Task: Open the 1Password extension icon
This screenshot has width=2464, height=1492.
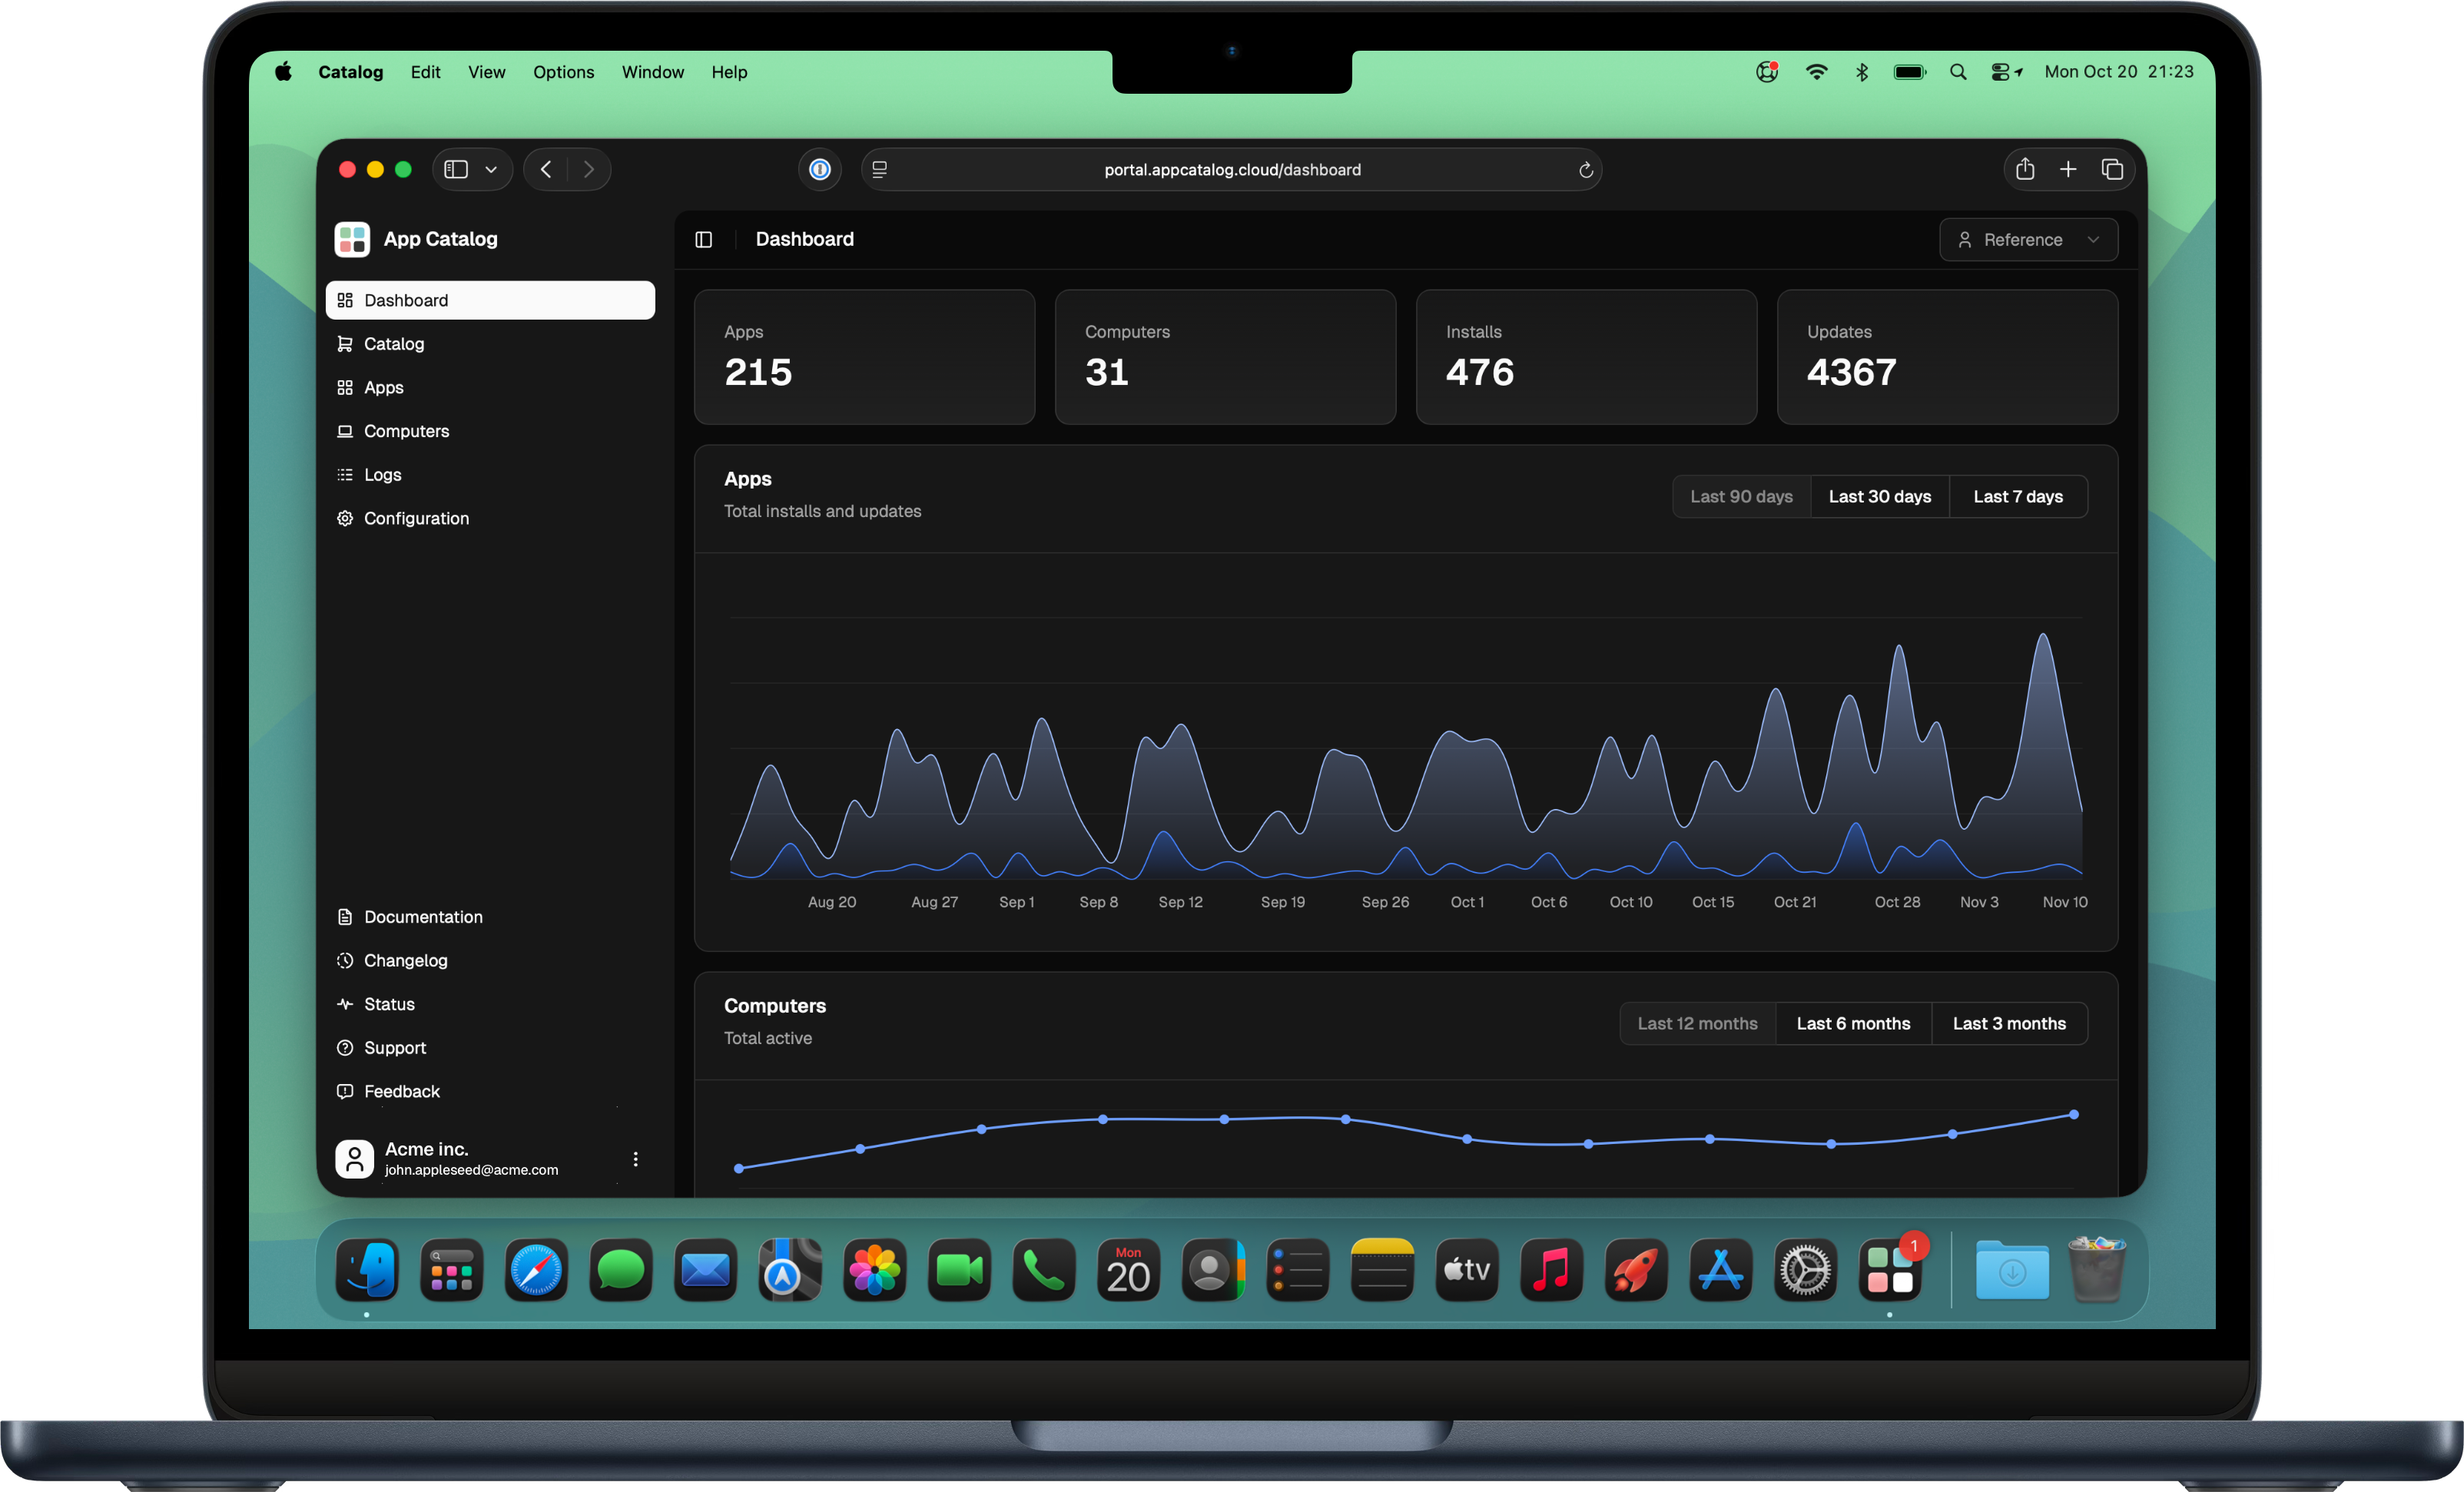Action: pos(820,169)
